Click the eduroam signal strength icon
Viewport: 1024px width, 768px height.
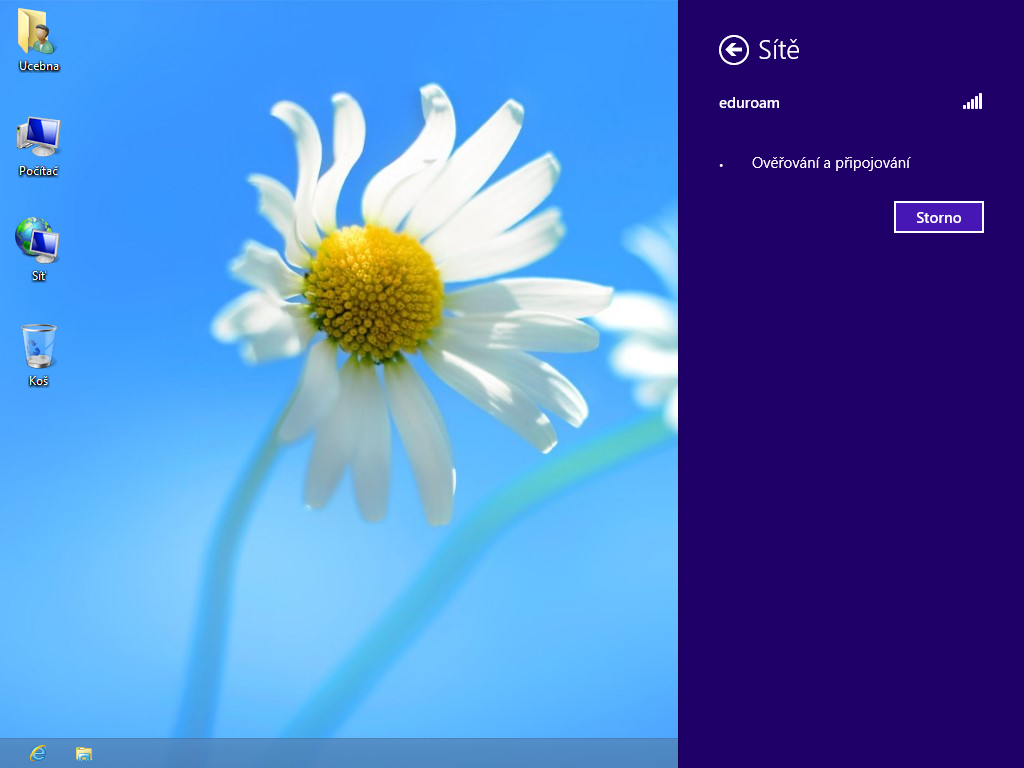(x=972, y=101)
